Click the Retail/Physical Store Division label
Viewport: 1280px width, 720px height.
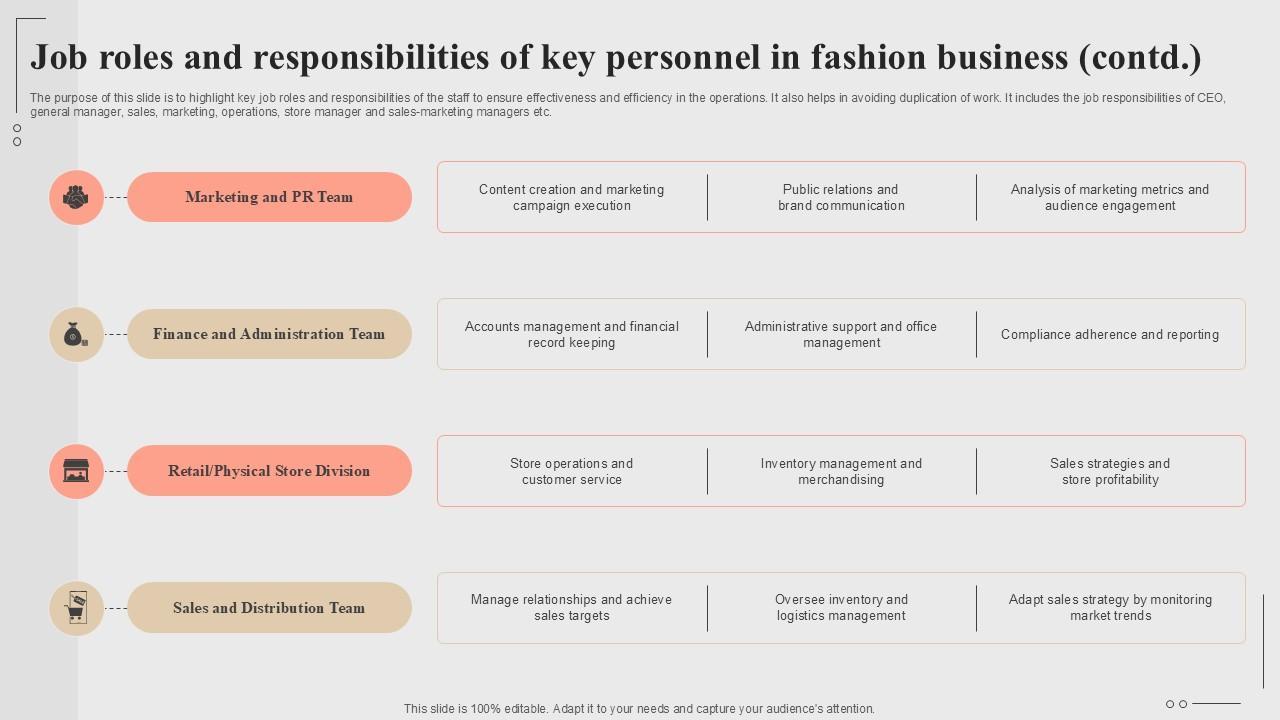click(x=269, y=471)
